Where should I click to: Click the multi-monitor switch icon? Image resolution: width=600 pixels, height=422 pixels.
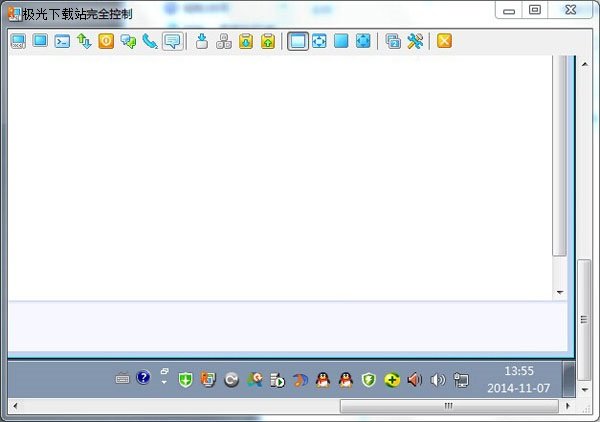(x=393, y=41)
